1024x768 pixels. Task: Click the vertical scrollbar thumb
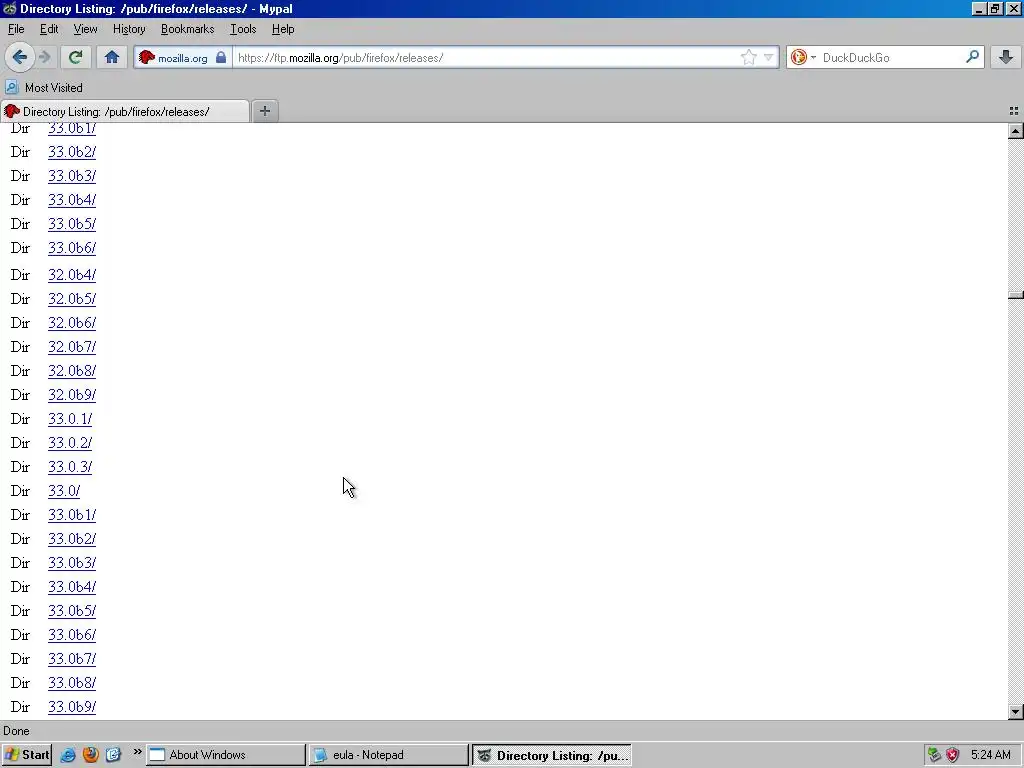[1016, 295]
